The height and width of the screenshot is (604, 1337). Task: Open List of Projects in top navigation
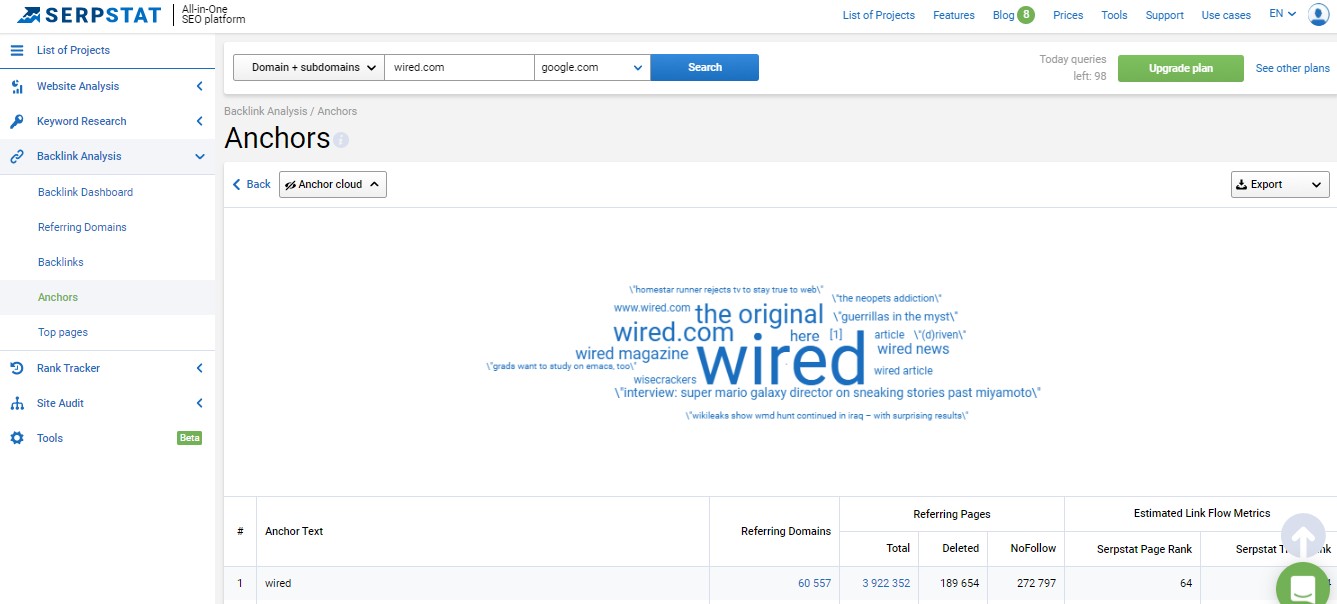[879, 15]
